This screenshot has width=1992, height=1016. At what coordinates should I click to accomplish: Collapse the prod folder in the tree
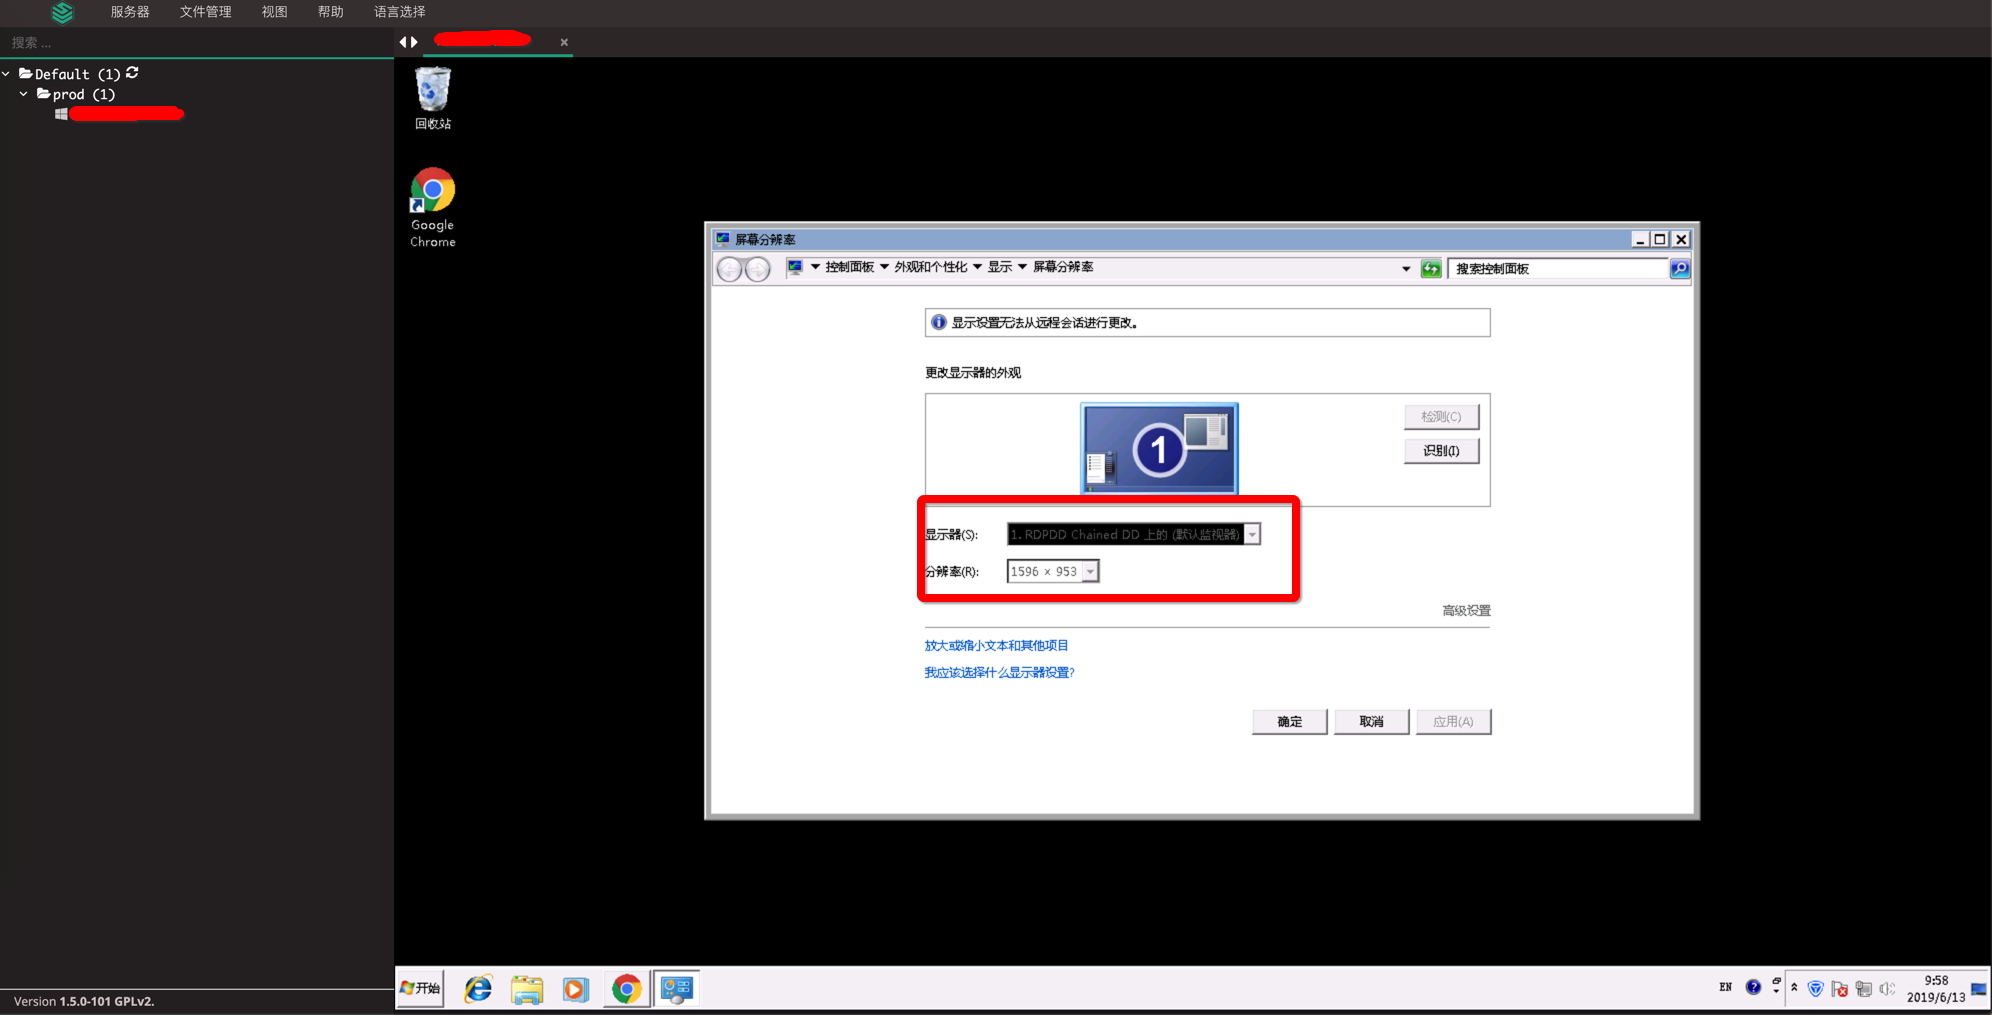pos(24,94)
